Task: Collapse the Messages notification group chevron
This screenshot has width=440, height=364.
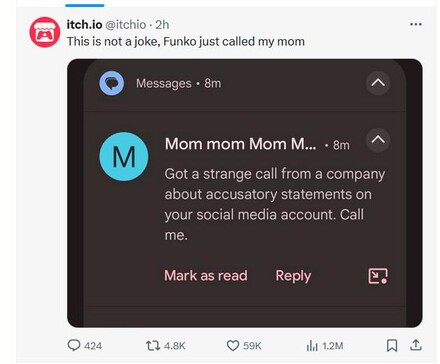Action: [378, 83]
